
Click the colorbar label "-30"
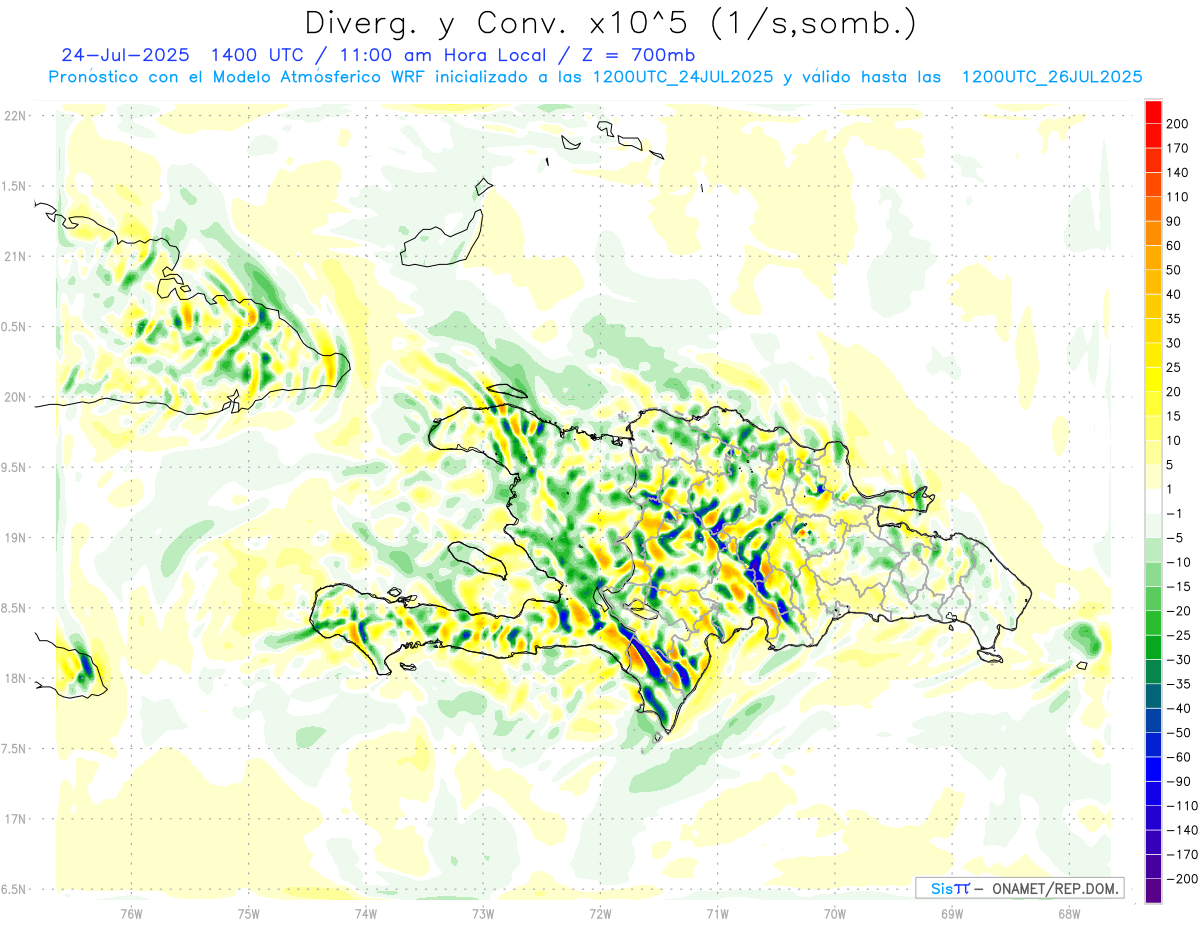tap(1178, 660)
